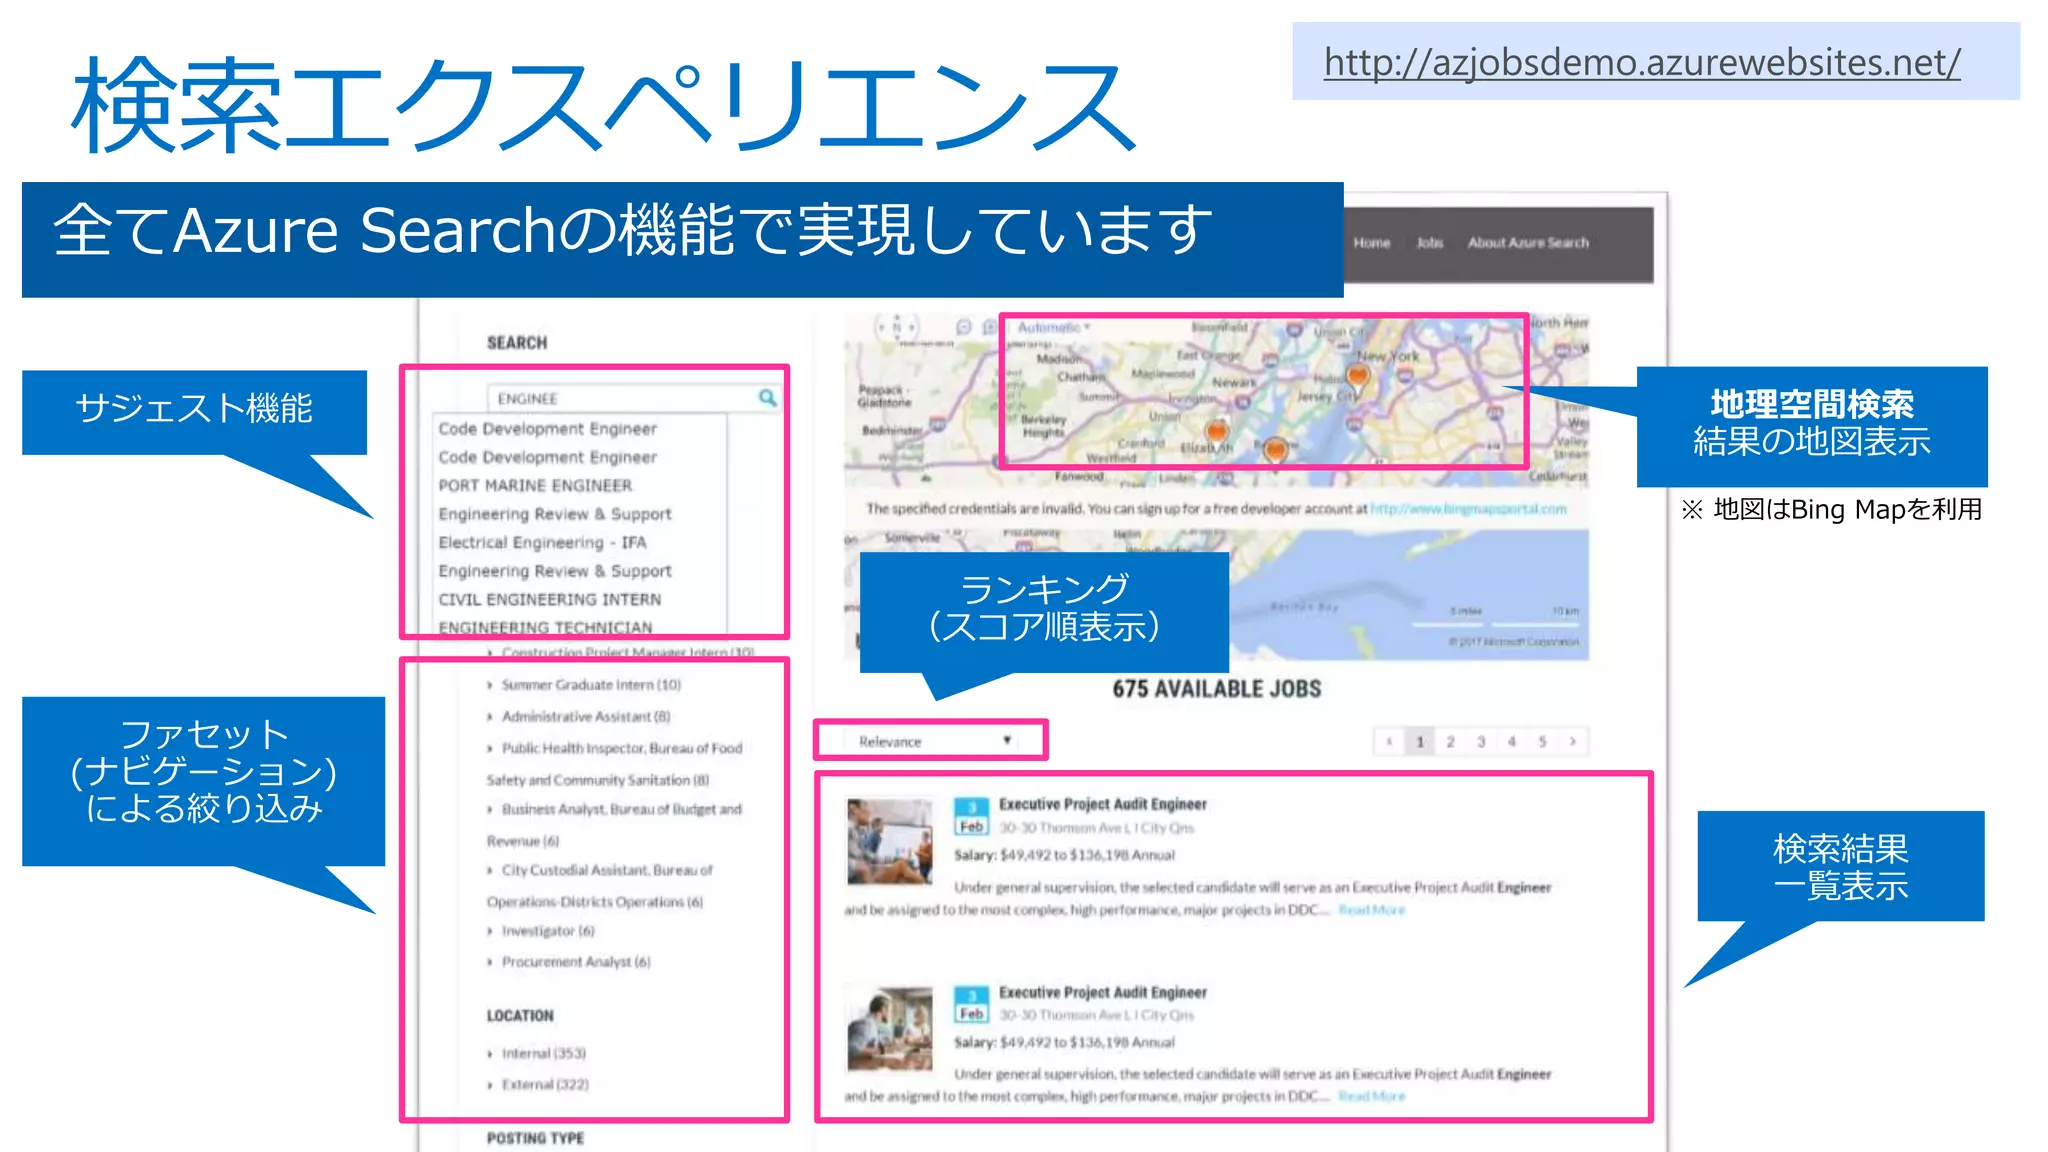
Task: Open the Jobs nav item
Action: (1430, 243)
